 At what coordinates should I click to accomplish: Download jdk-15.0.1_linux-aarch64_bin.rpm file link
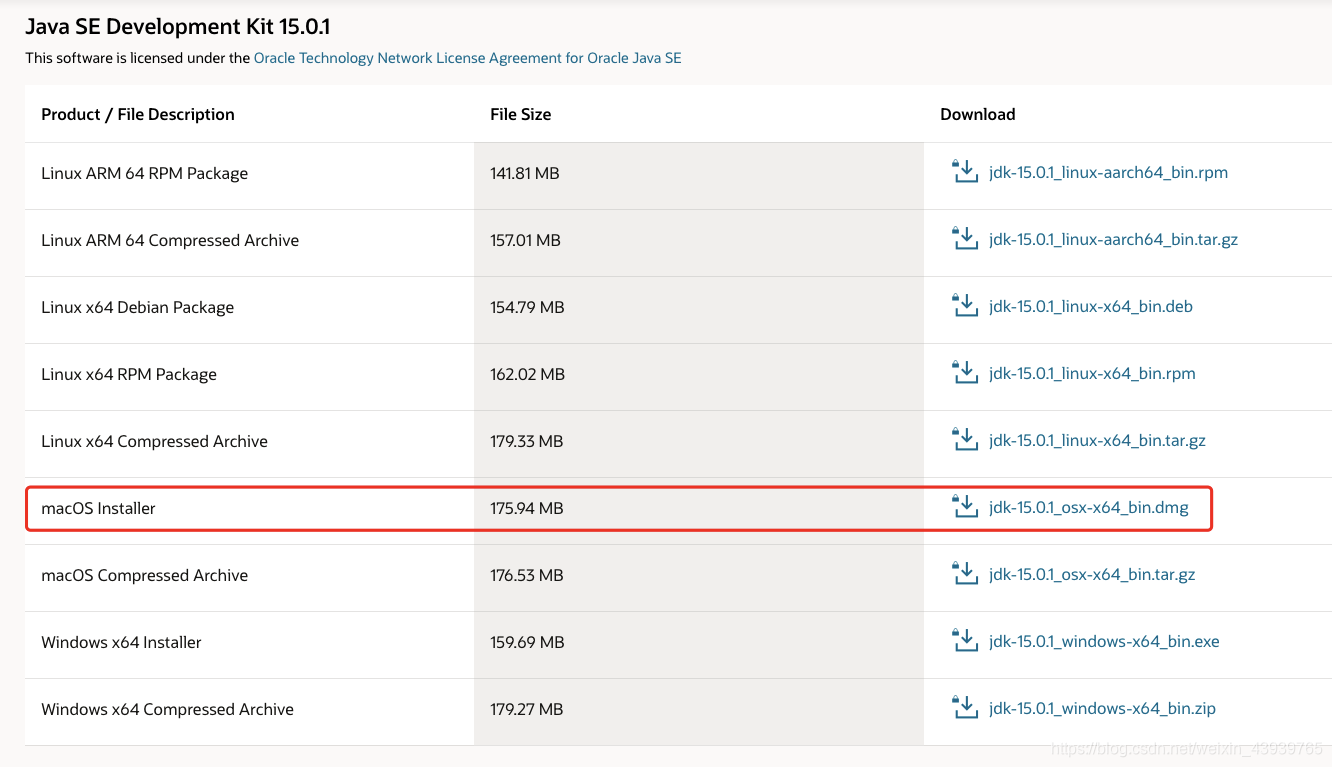click(x=1108, y=173)
